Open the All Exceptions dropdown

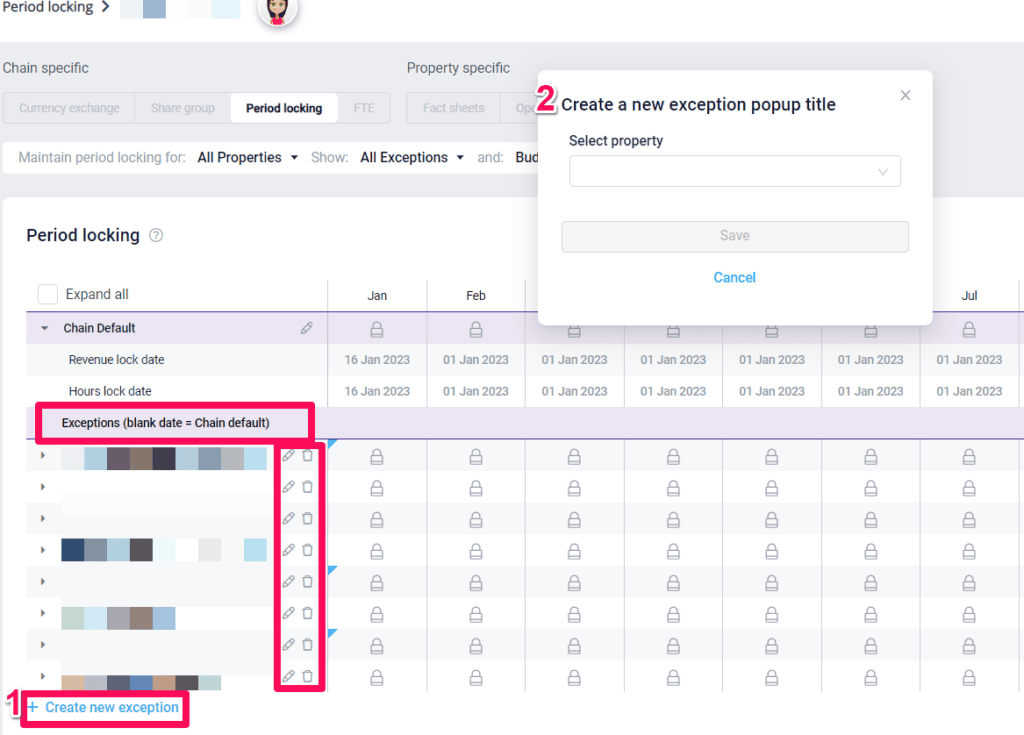pyautogui.click(x=412, y=157)
